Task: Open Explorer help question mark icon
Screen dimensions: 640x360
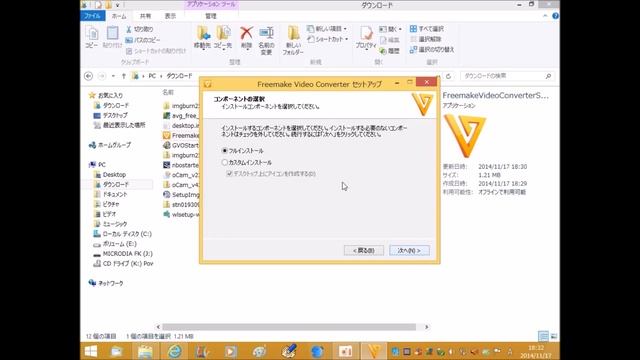Action: (555, 16)
